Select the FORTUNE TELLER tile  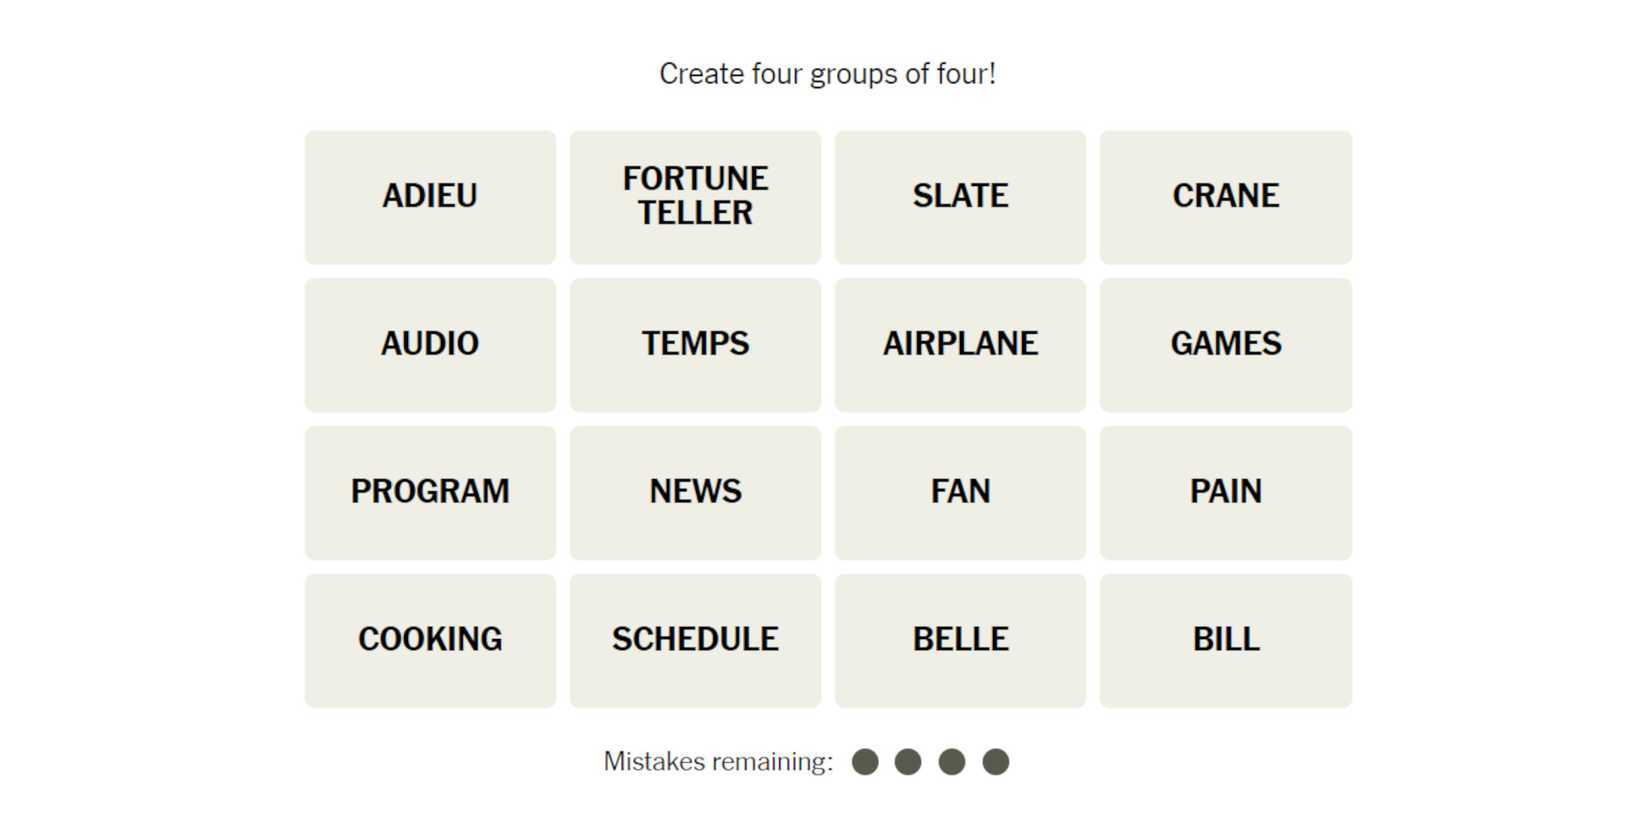click(x=695, y=197)
